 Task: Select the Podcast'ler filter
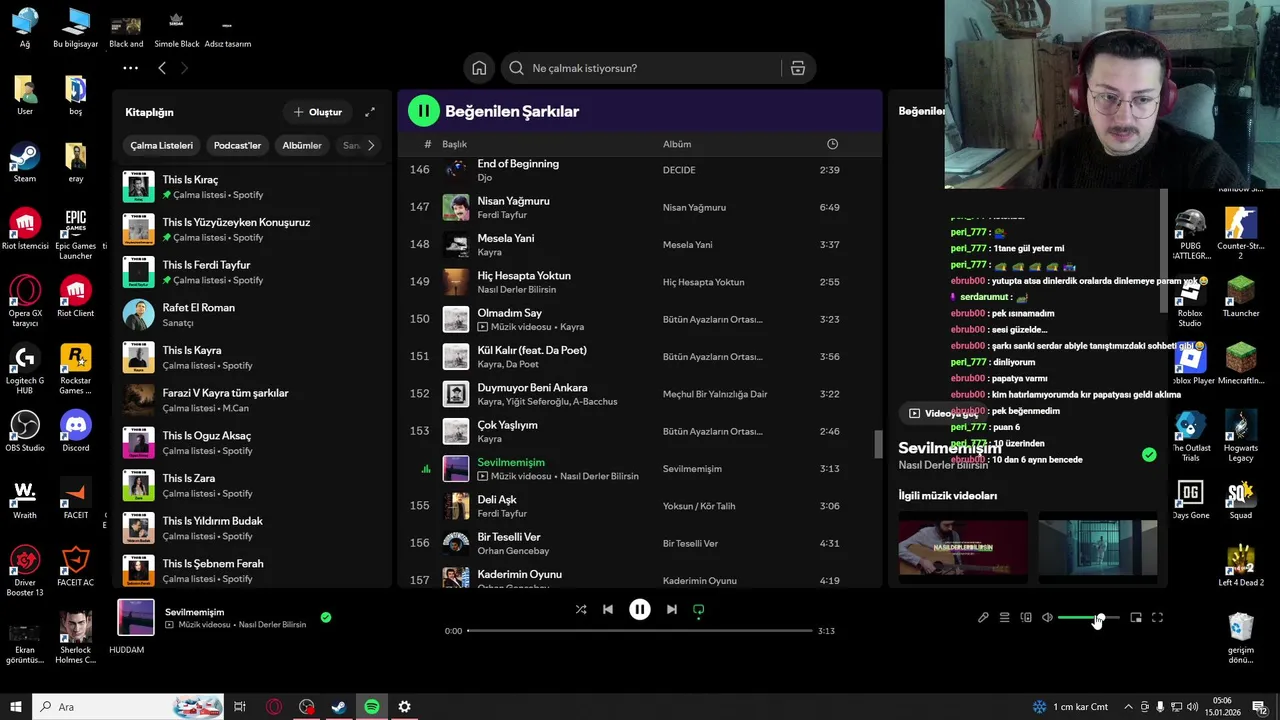pos(237,145)
